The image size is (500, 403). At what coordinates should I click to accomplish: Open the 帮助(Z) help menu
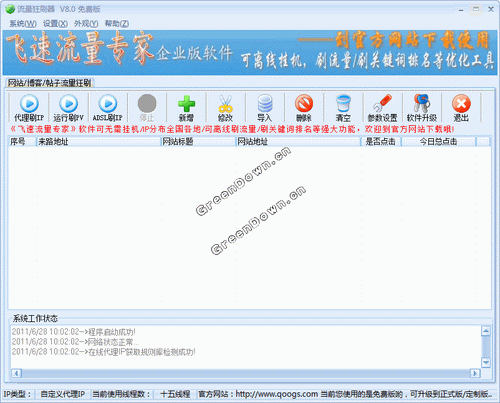(x=117, y=24)
